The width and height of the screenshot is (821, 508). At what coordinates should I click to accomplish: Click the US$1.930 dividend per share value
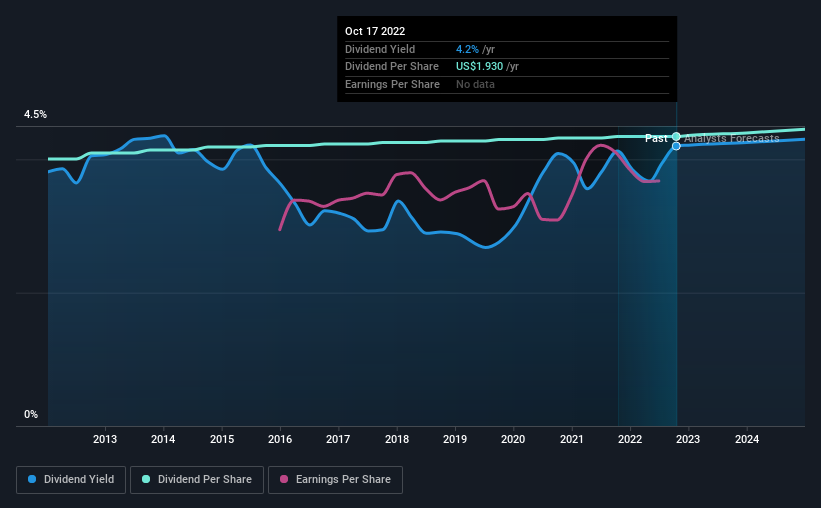(479, 67)
